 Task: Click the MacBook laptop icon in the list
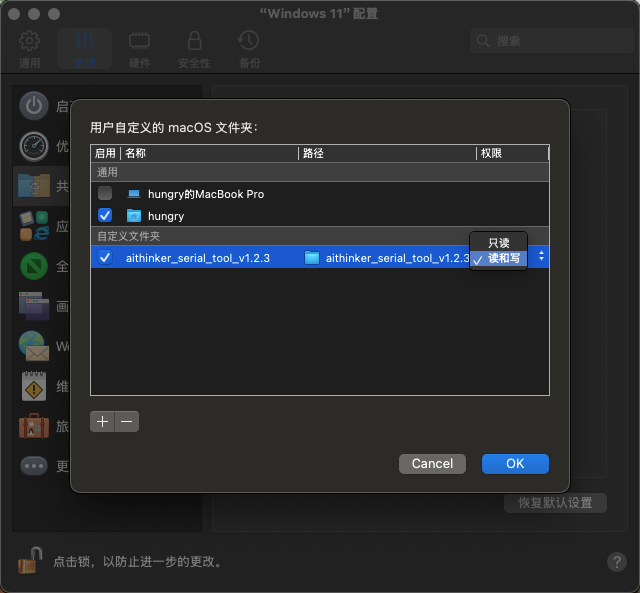[x=134, y=193]
